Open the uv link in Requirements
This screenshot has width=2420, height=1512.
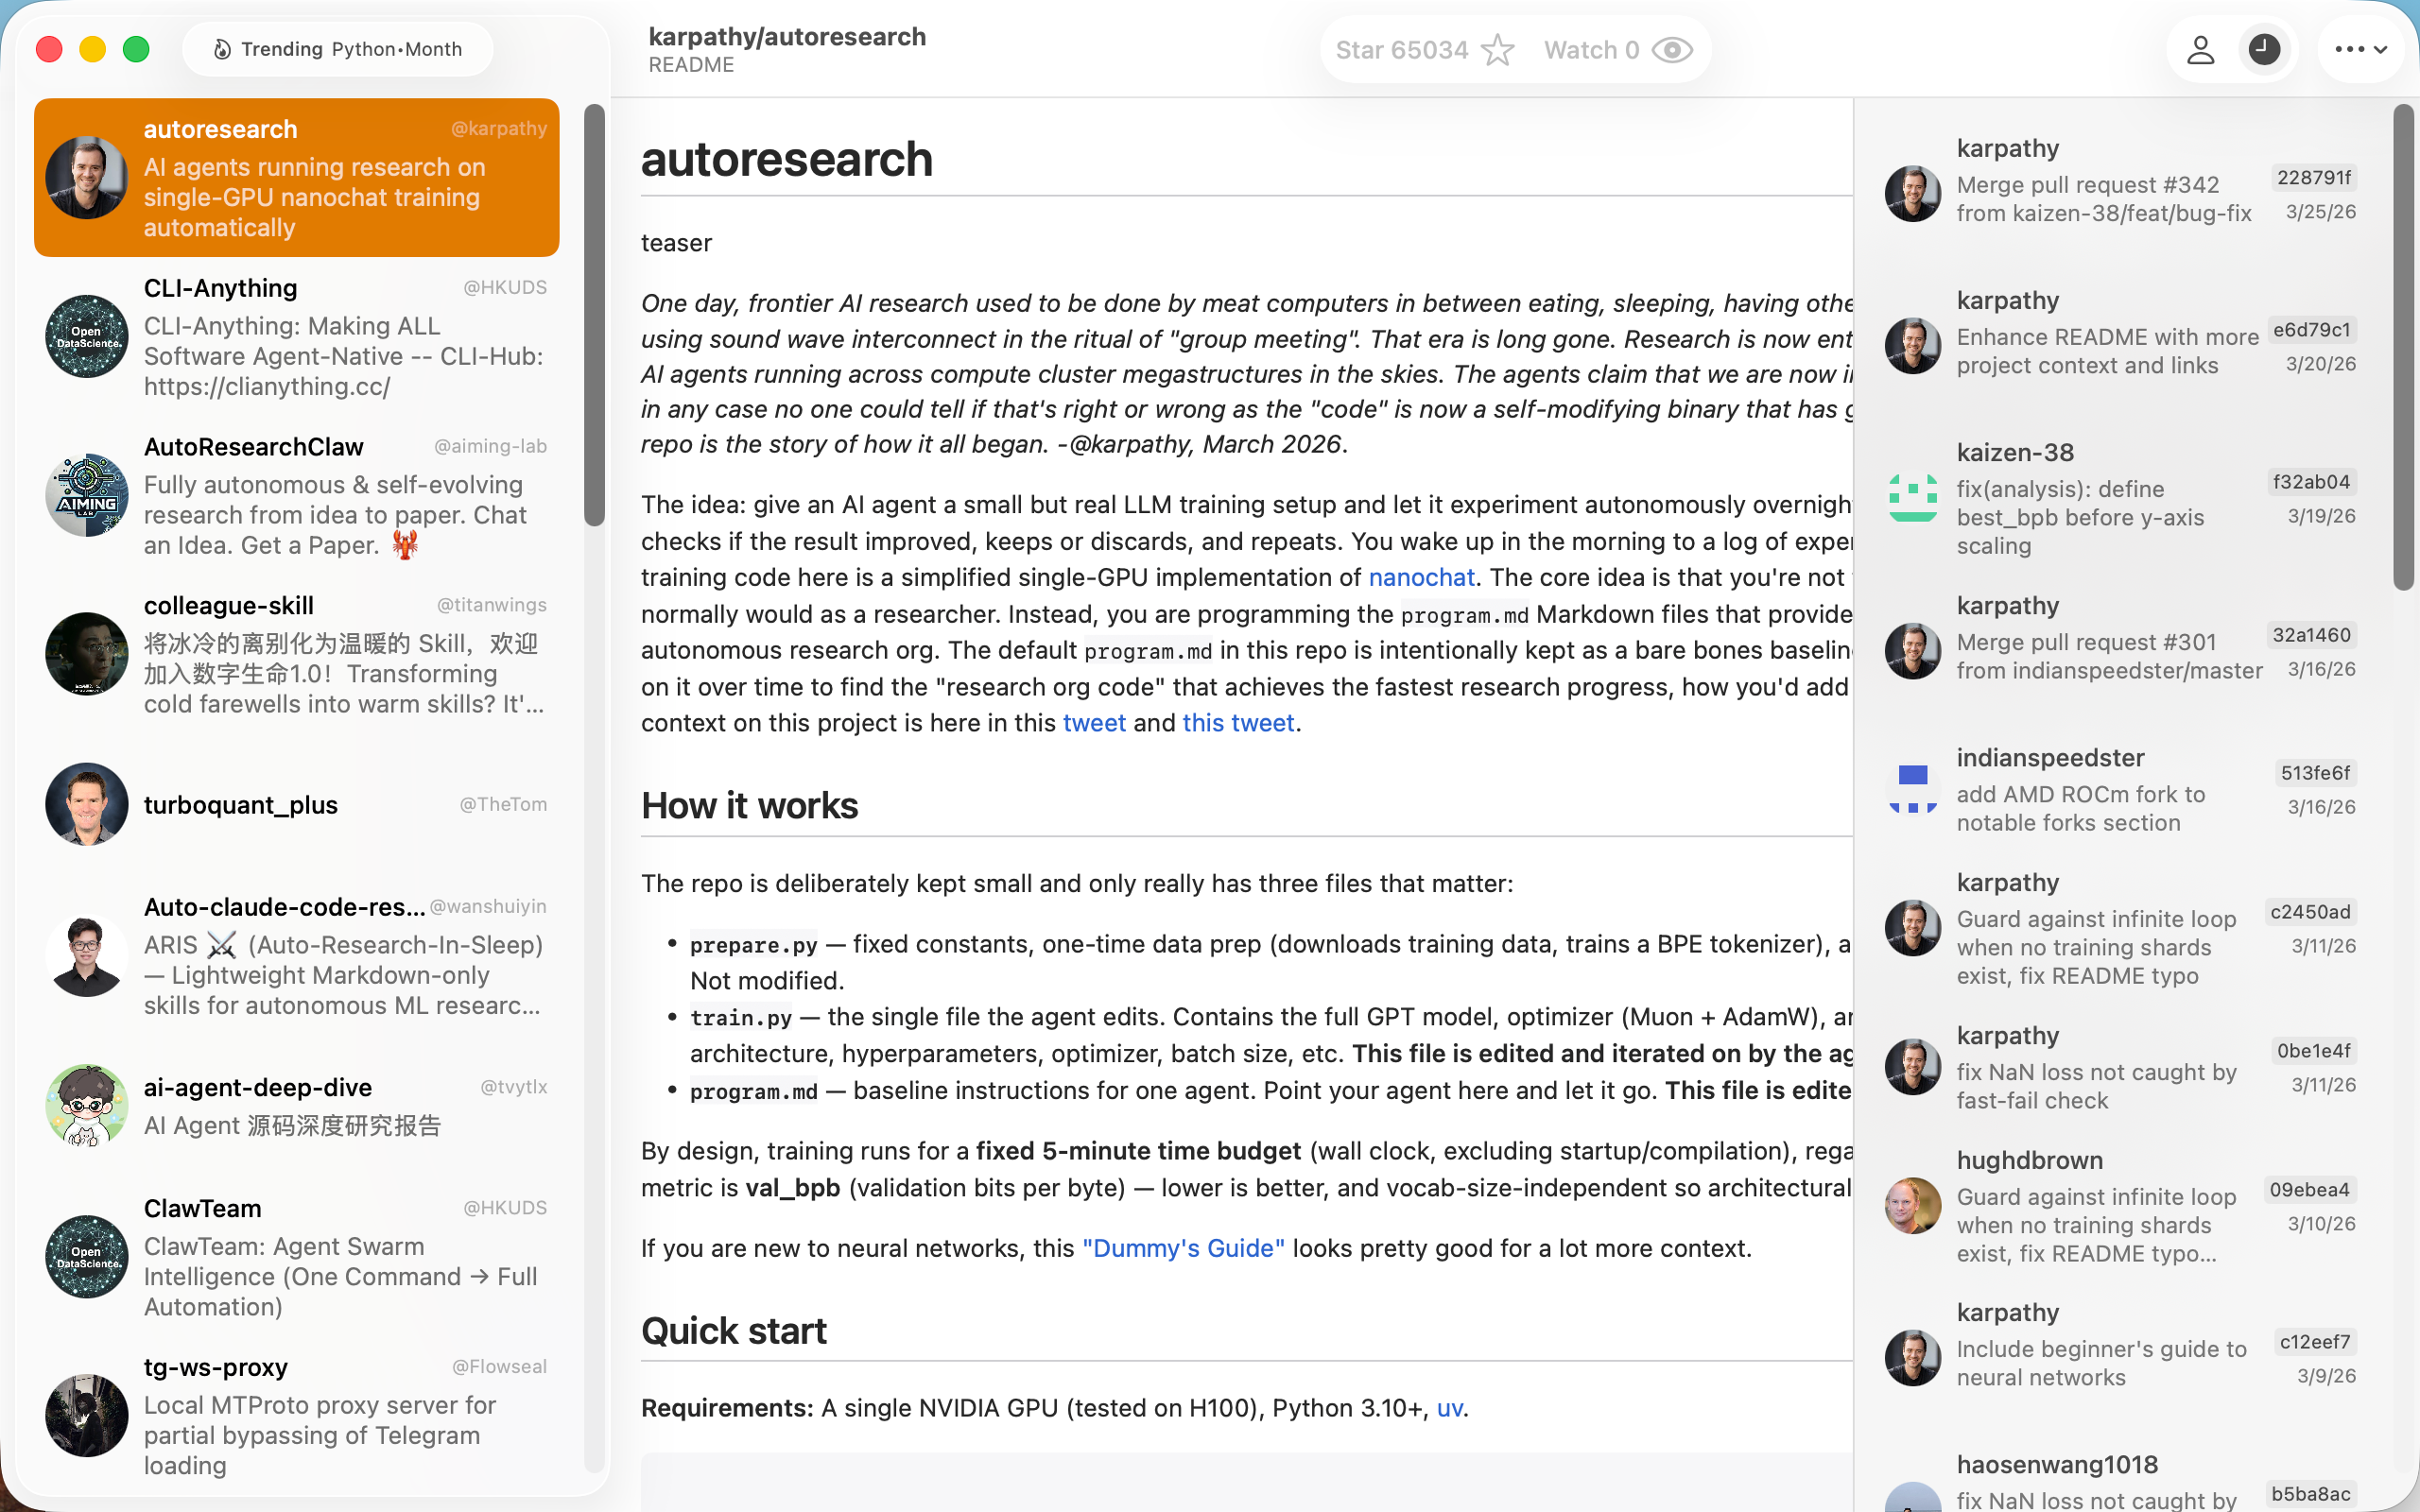click(1449, 1409)
